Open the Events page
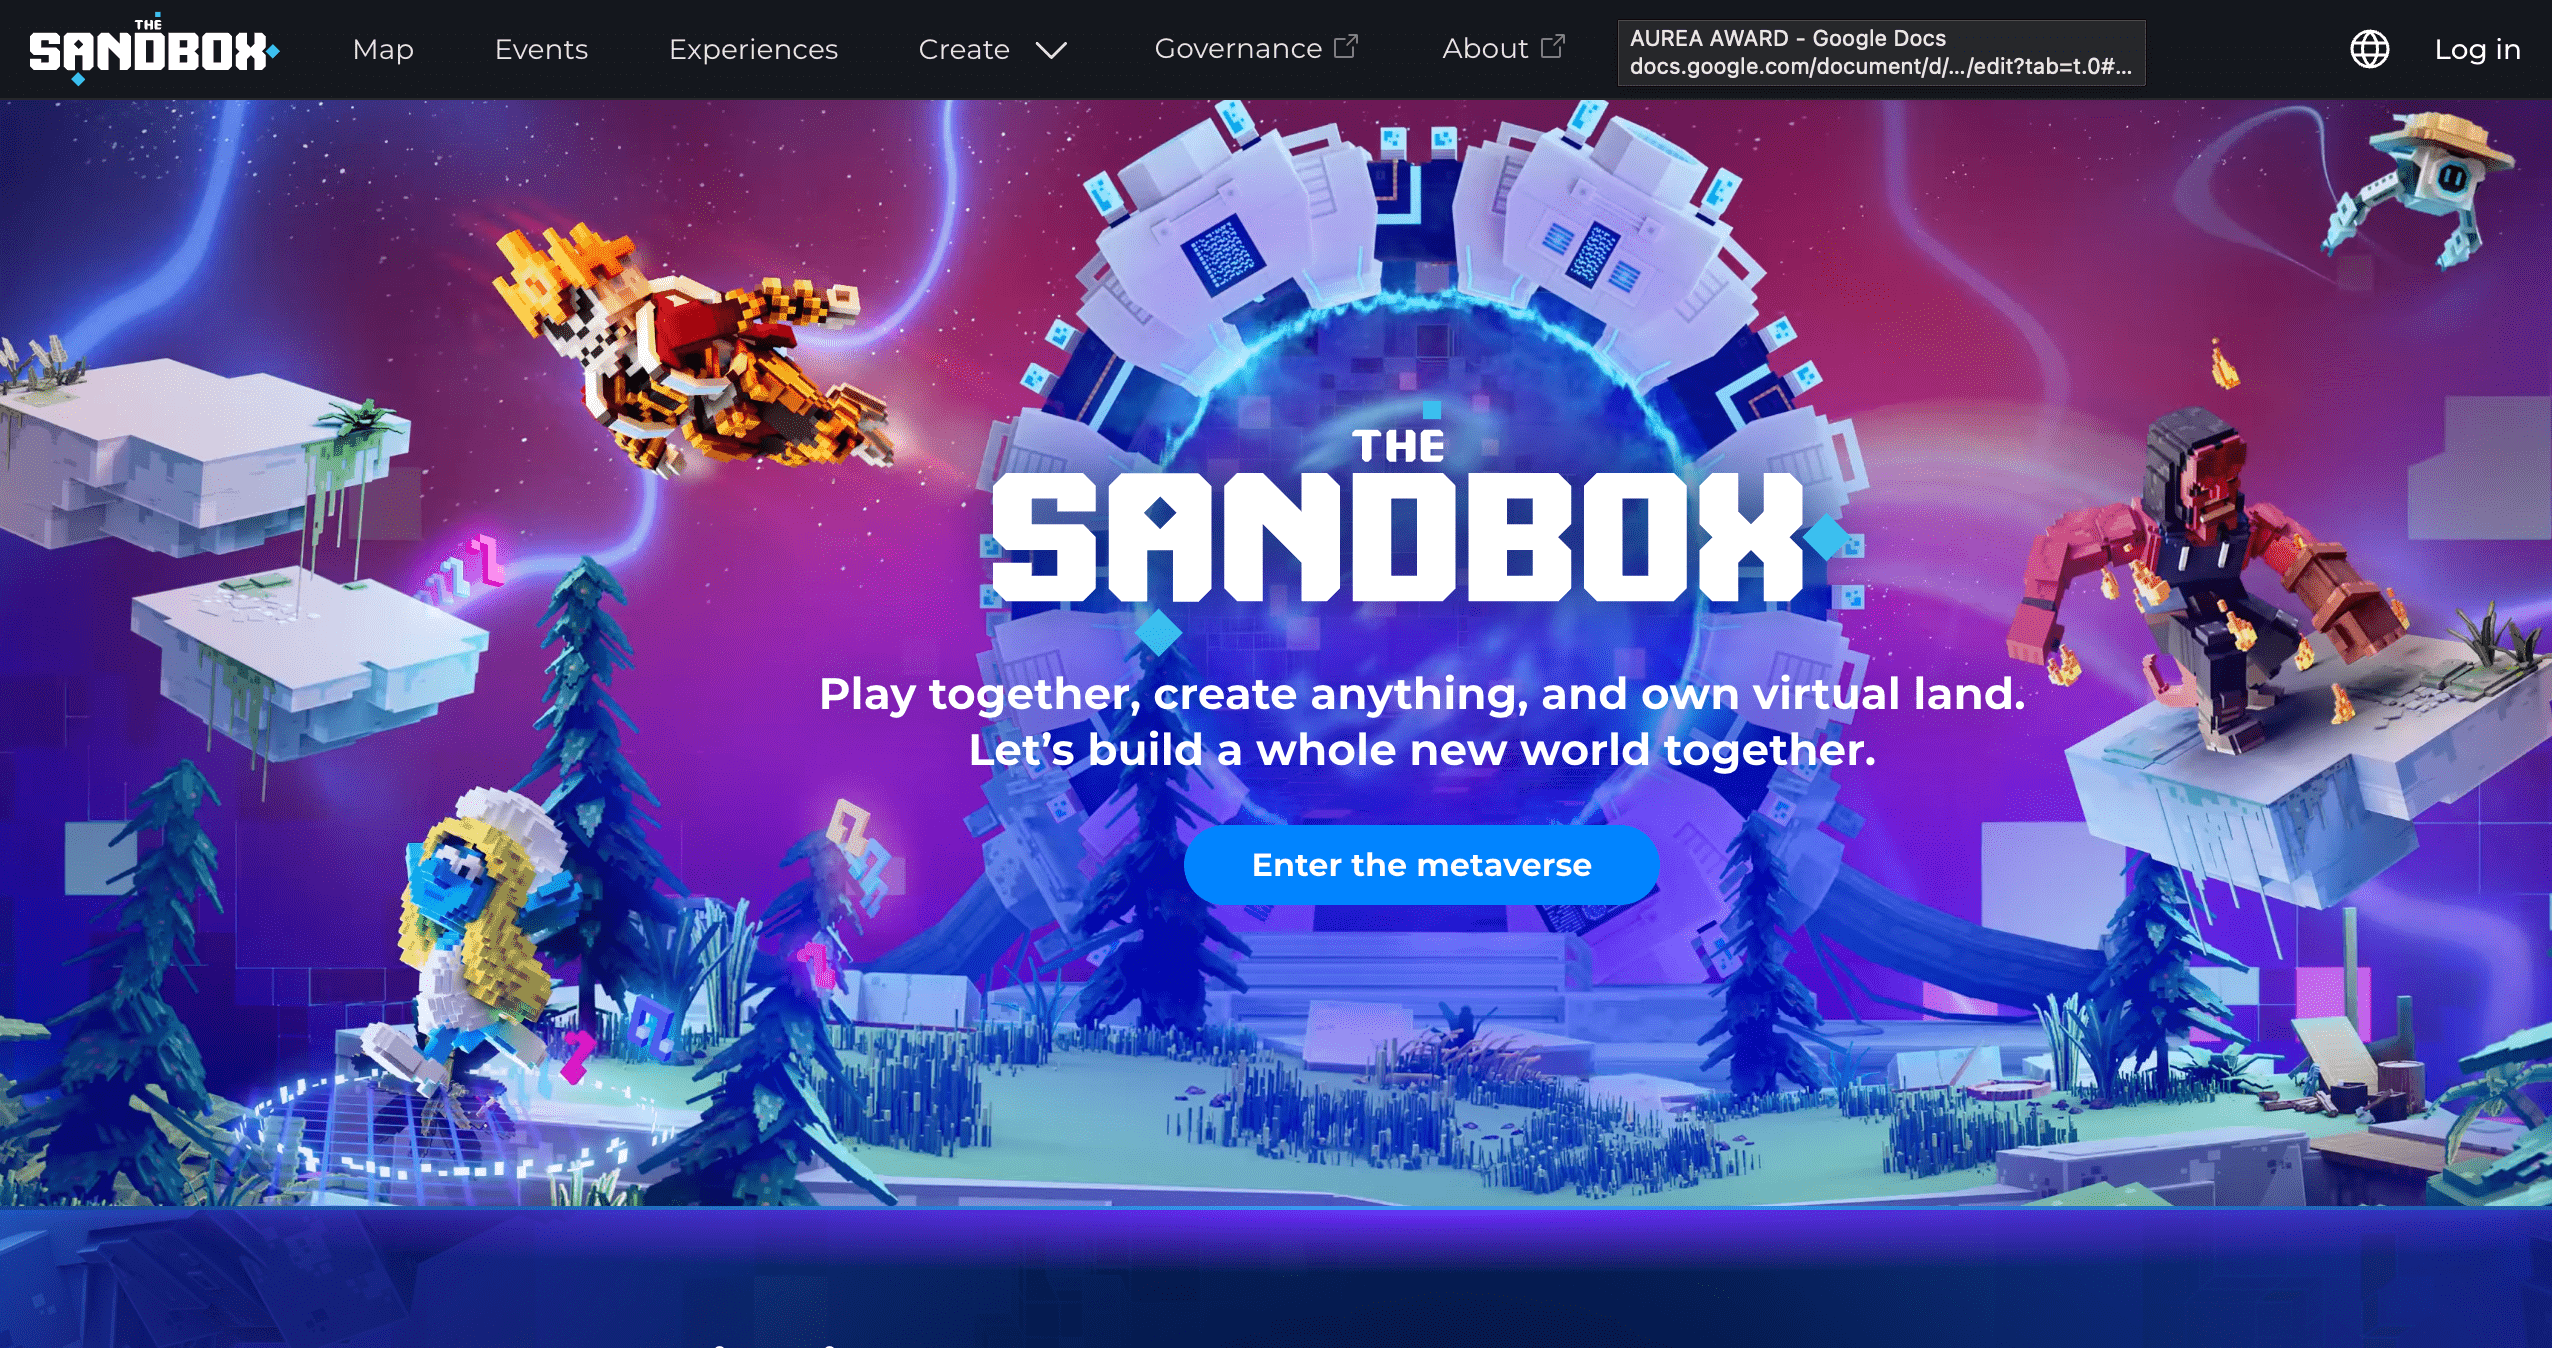The image size is (2552, 1348). pos(541,50)
